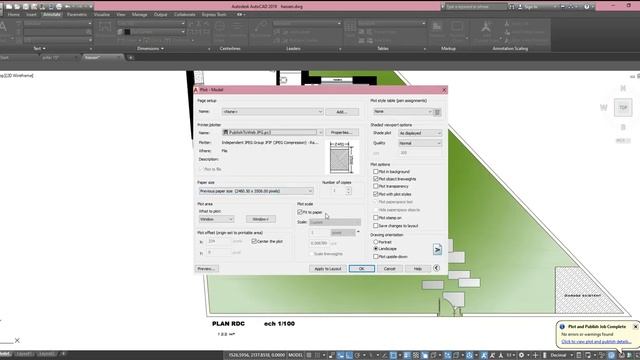Click the paper preview thumbnail
The image size is (640, 360).
click(342, 158)
